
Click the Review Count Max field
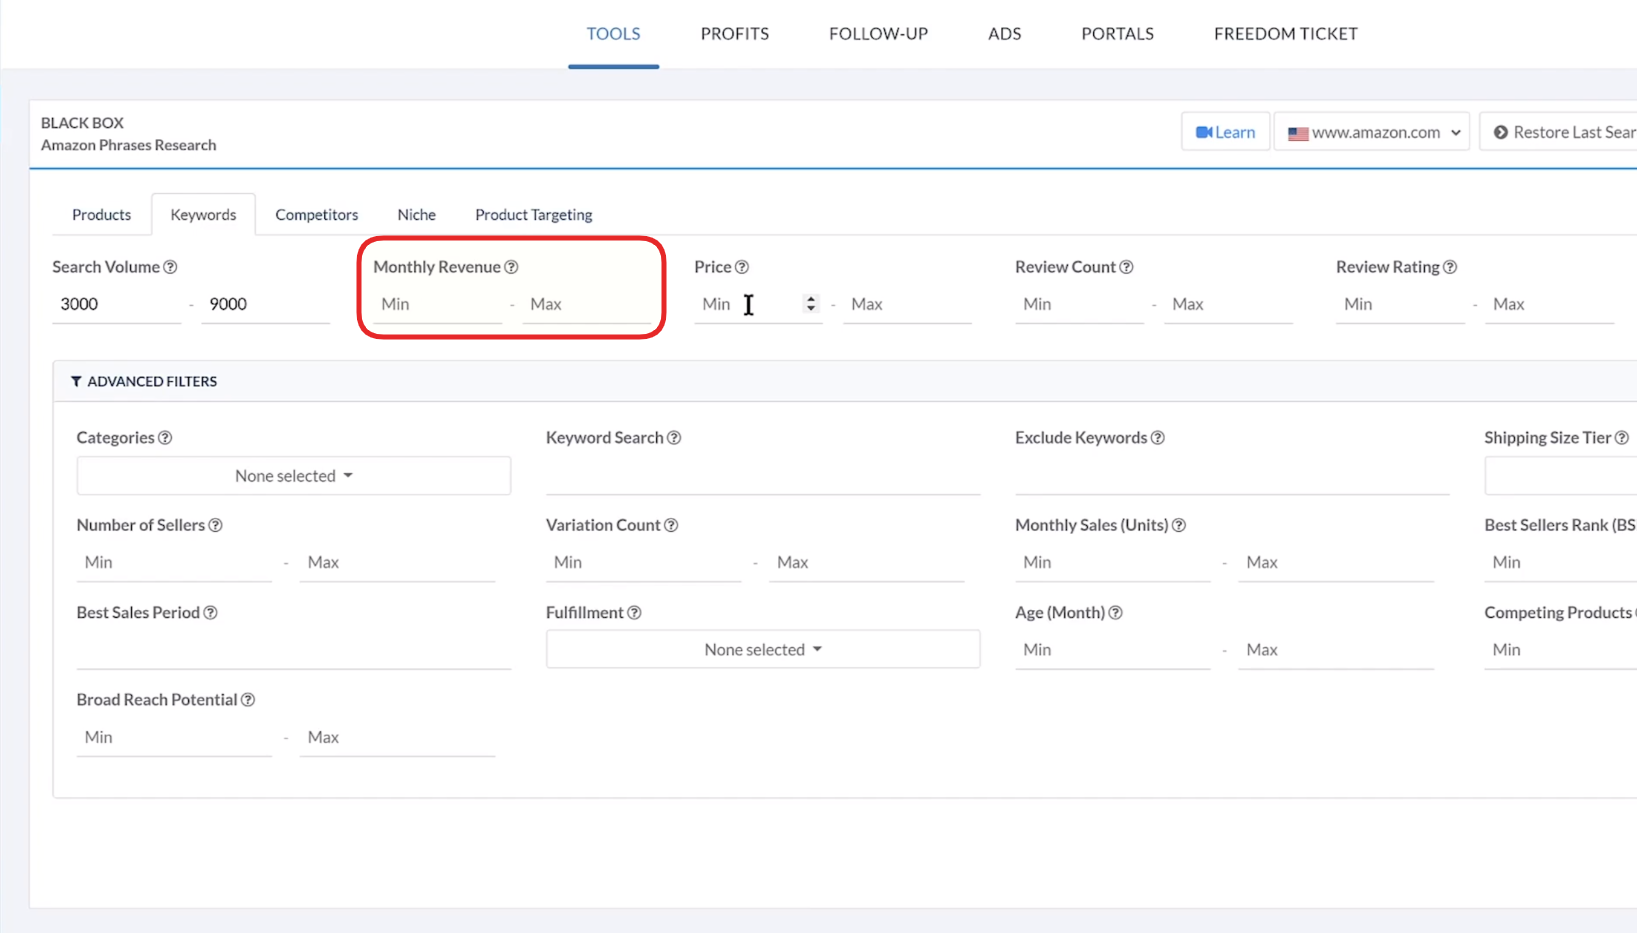tap(1228, 304)
